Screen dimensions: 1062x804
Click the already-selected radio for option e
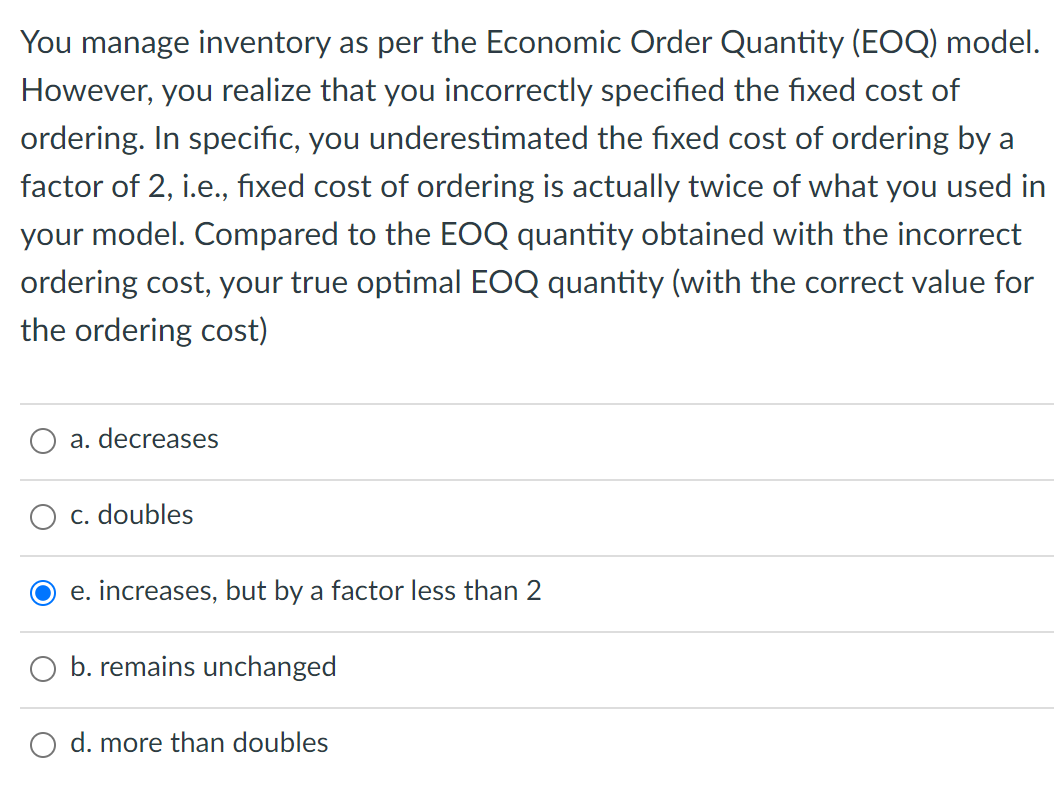(42, 592)
